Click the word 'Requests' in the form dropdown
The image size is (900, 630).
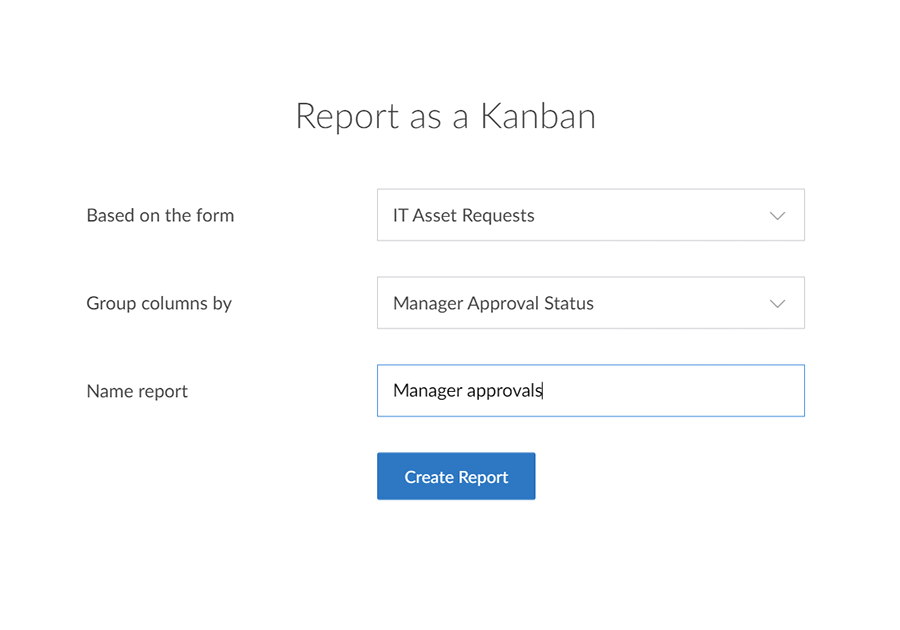tap(498, 216)
